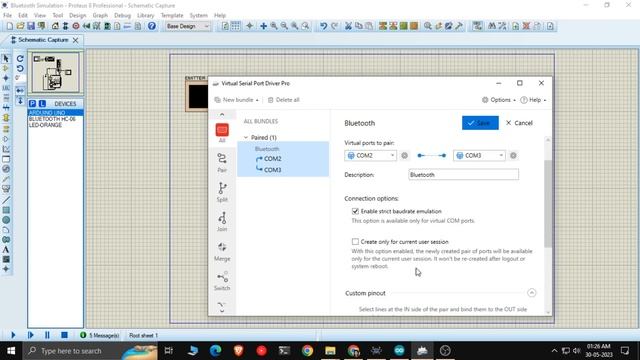Open the Base Design dropdown in Proteus toolbar
This screenshot has width=640, height=360.
pyautogui.click(x=188, y=26)
